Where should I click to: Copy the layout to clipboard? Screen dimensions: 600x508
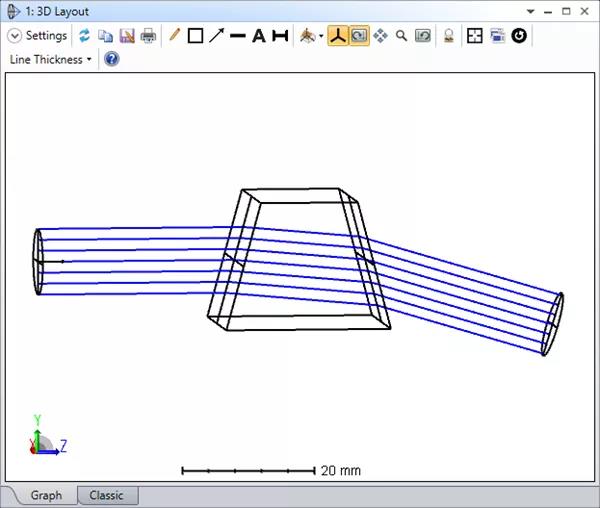pyautogui.click(x=105, y=35)
